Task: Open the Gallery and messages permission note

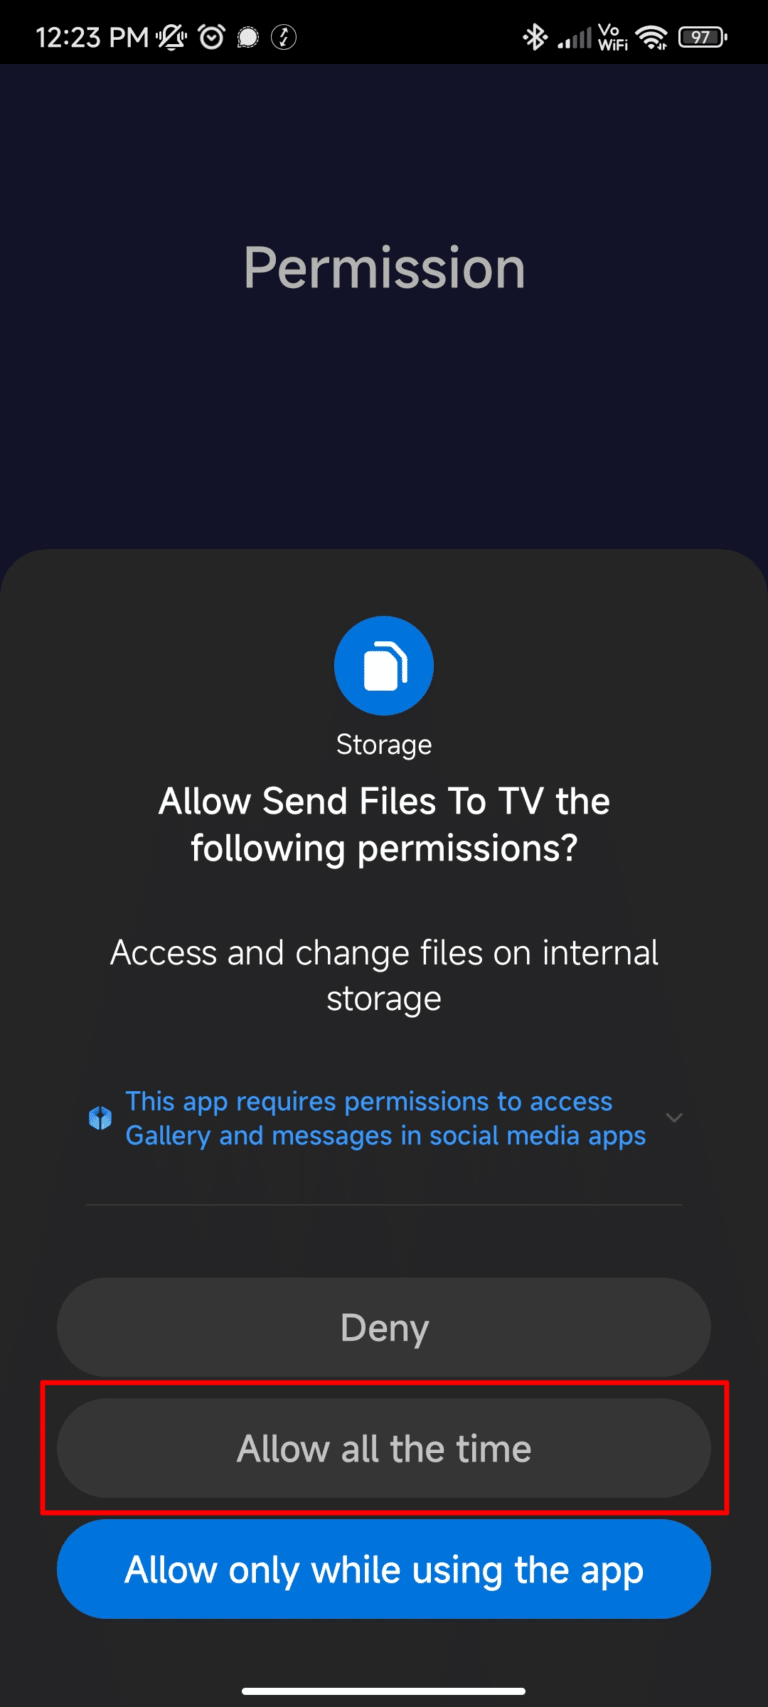Action: click(x=385, y=1118)
